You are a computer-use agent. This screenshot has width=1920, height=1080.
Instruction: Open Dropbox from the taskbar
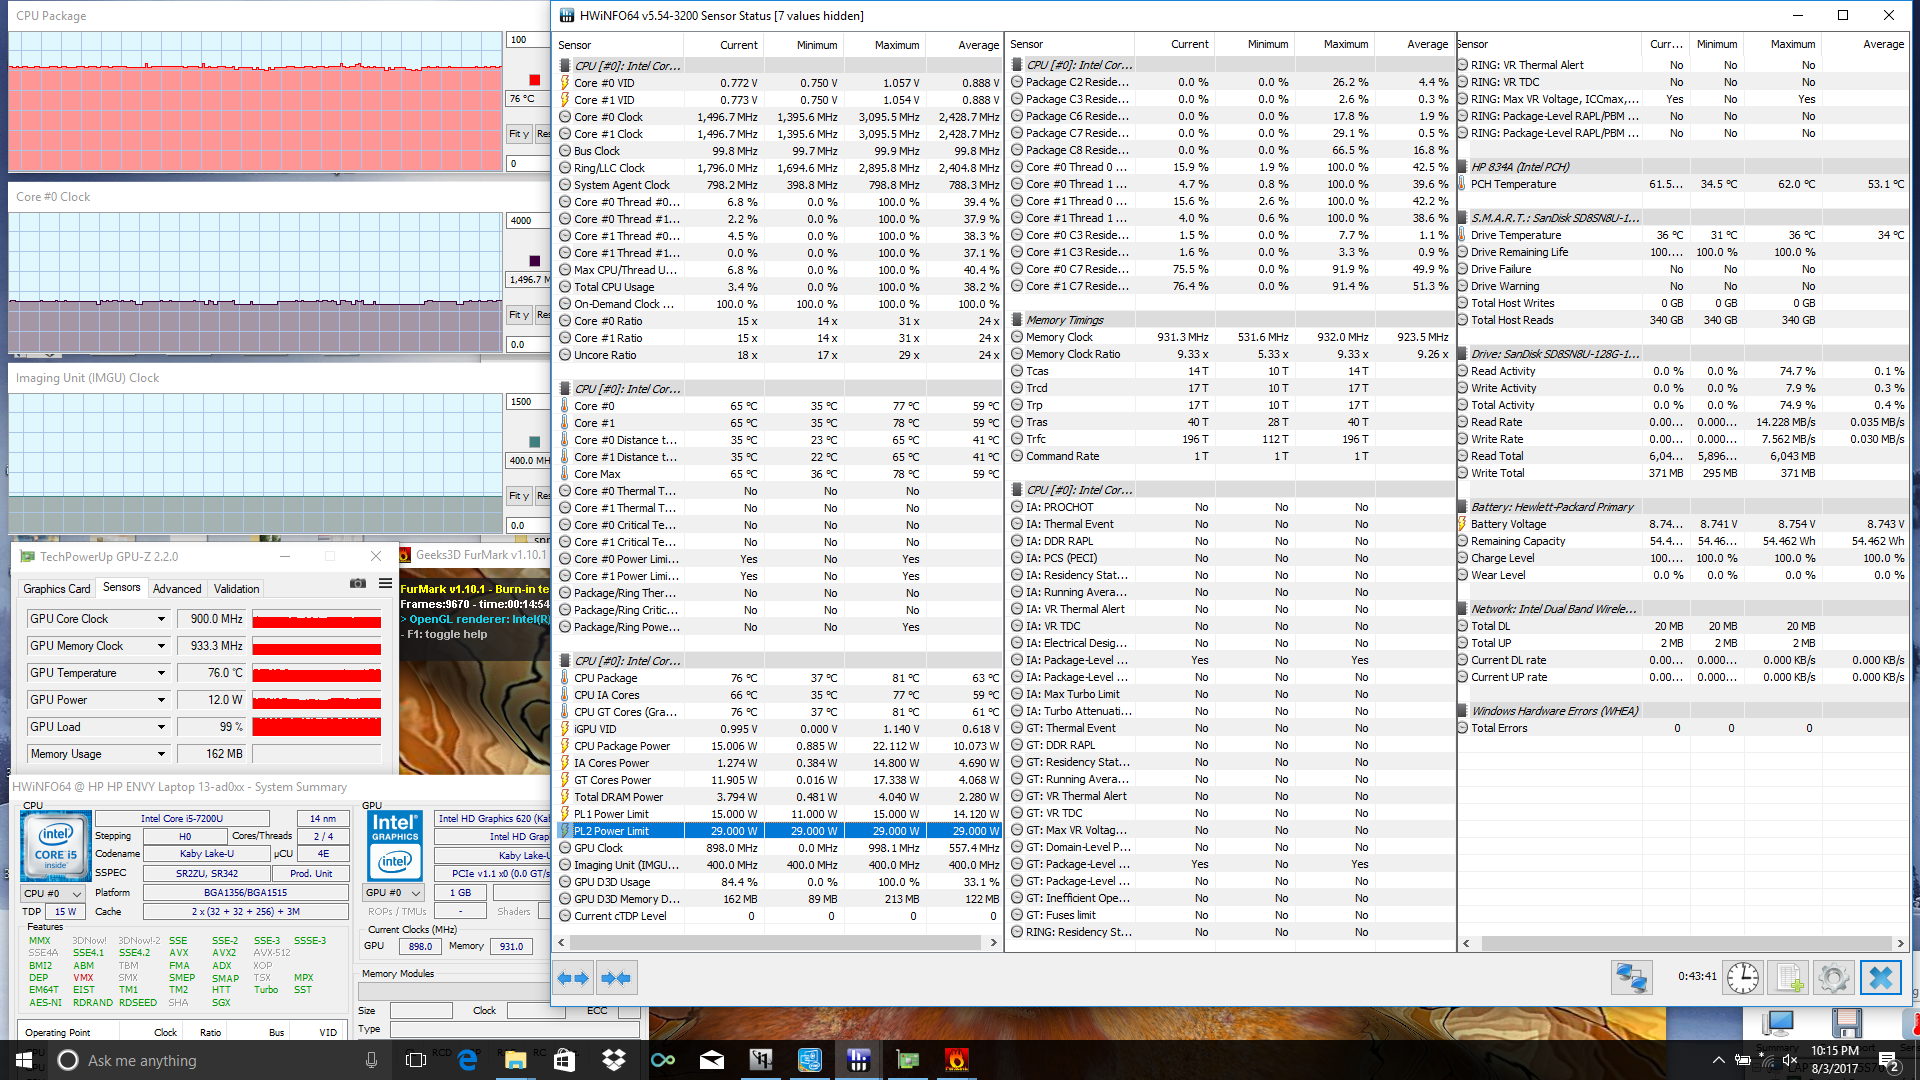613,1060
